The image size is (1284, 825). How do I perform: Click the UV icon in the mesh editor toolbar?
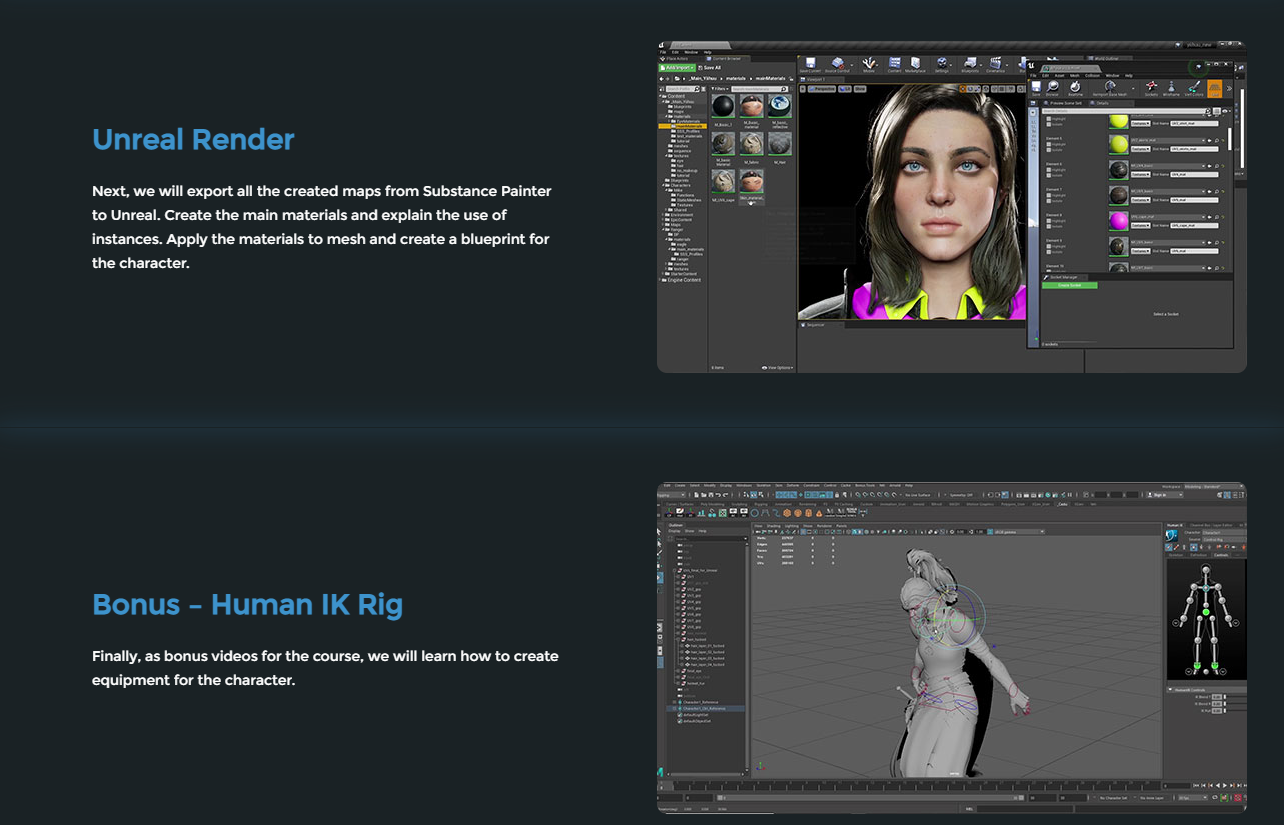click(1214, 88)
